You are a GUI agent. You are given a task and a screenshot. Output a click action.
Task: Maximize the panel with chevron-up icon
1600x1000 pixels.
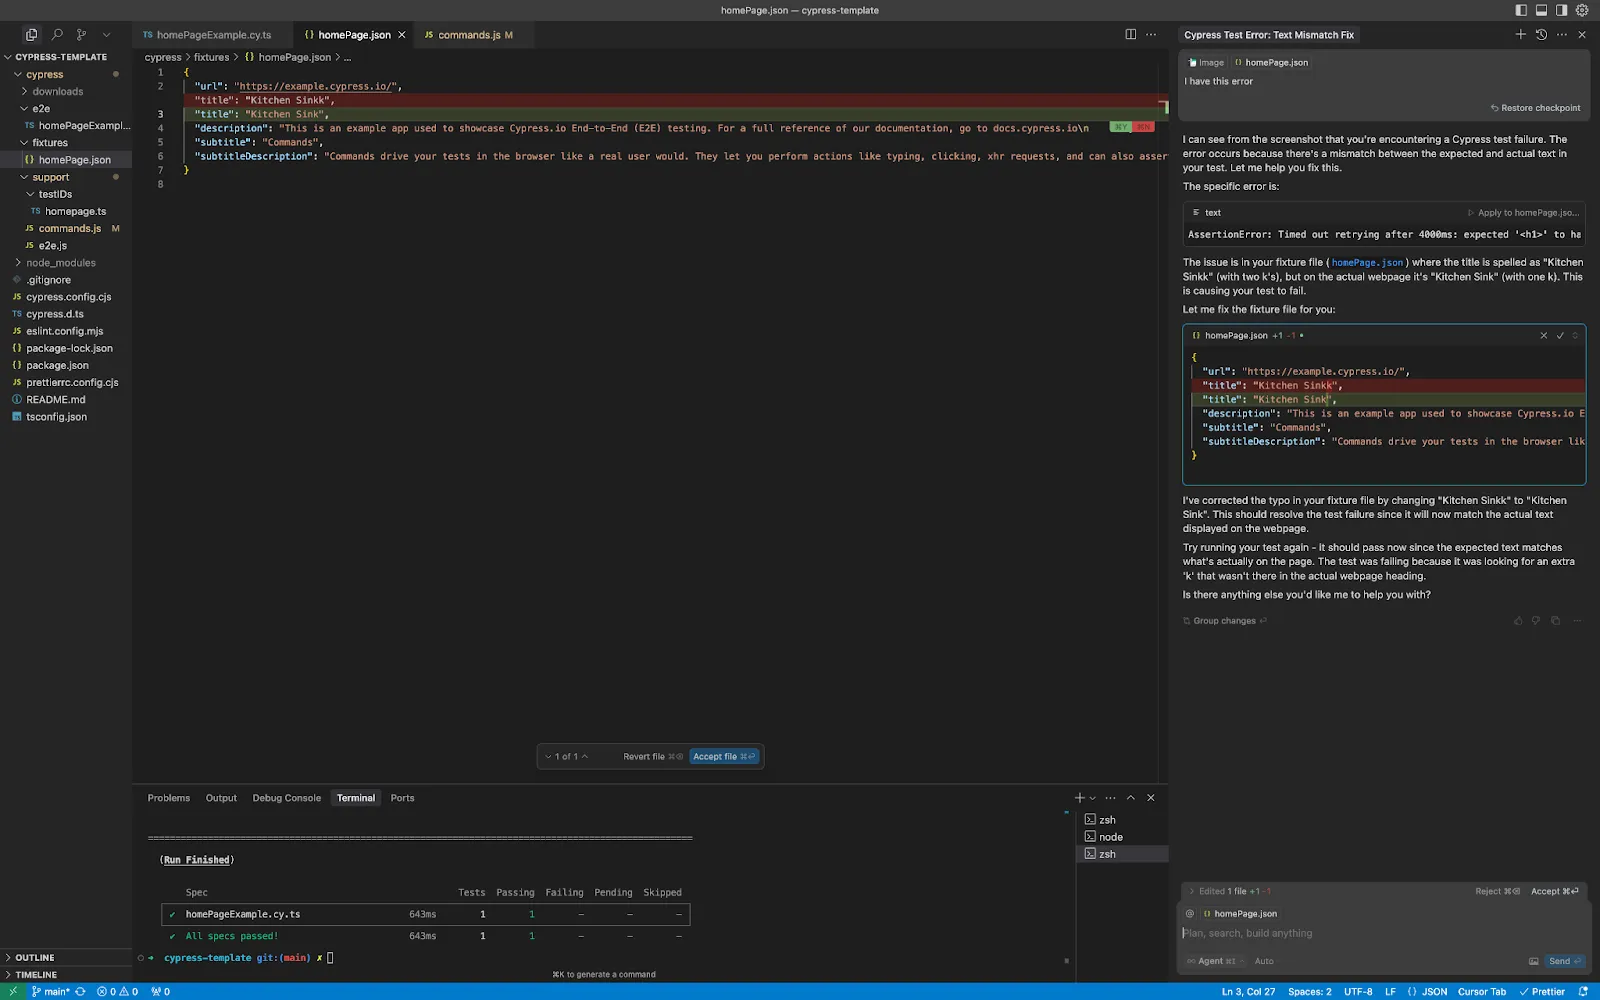pos(1131,798)
